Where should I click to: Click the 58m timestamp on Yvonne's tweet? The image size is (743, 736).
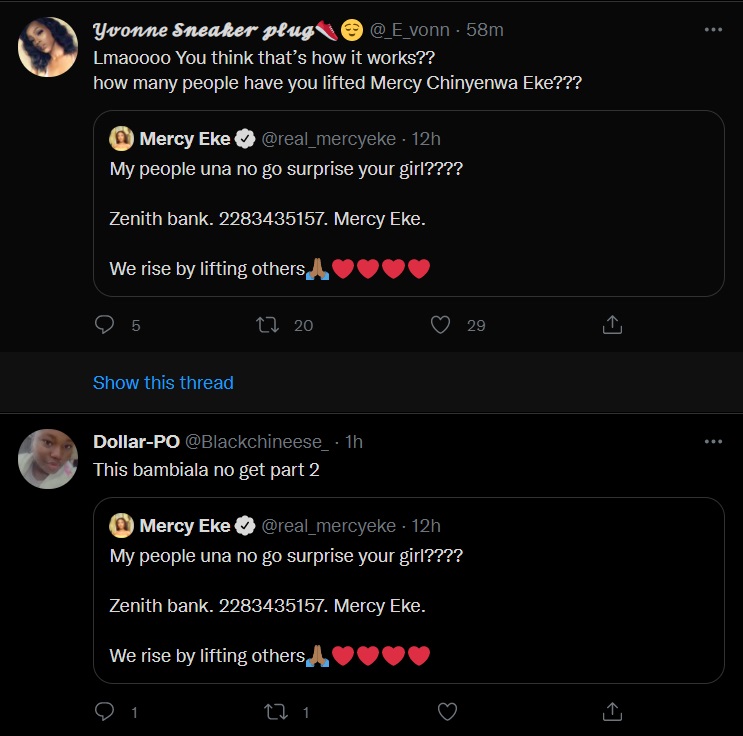point(485,30)
